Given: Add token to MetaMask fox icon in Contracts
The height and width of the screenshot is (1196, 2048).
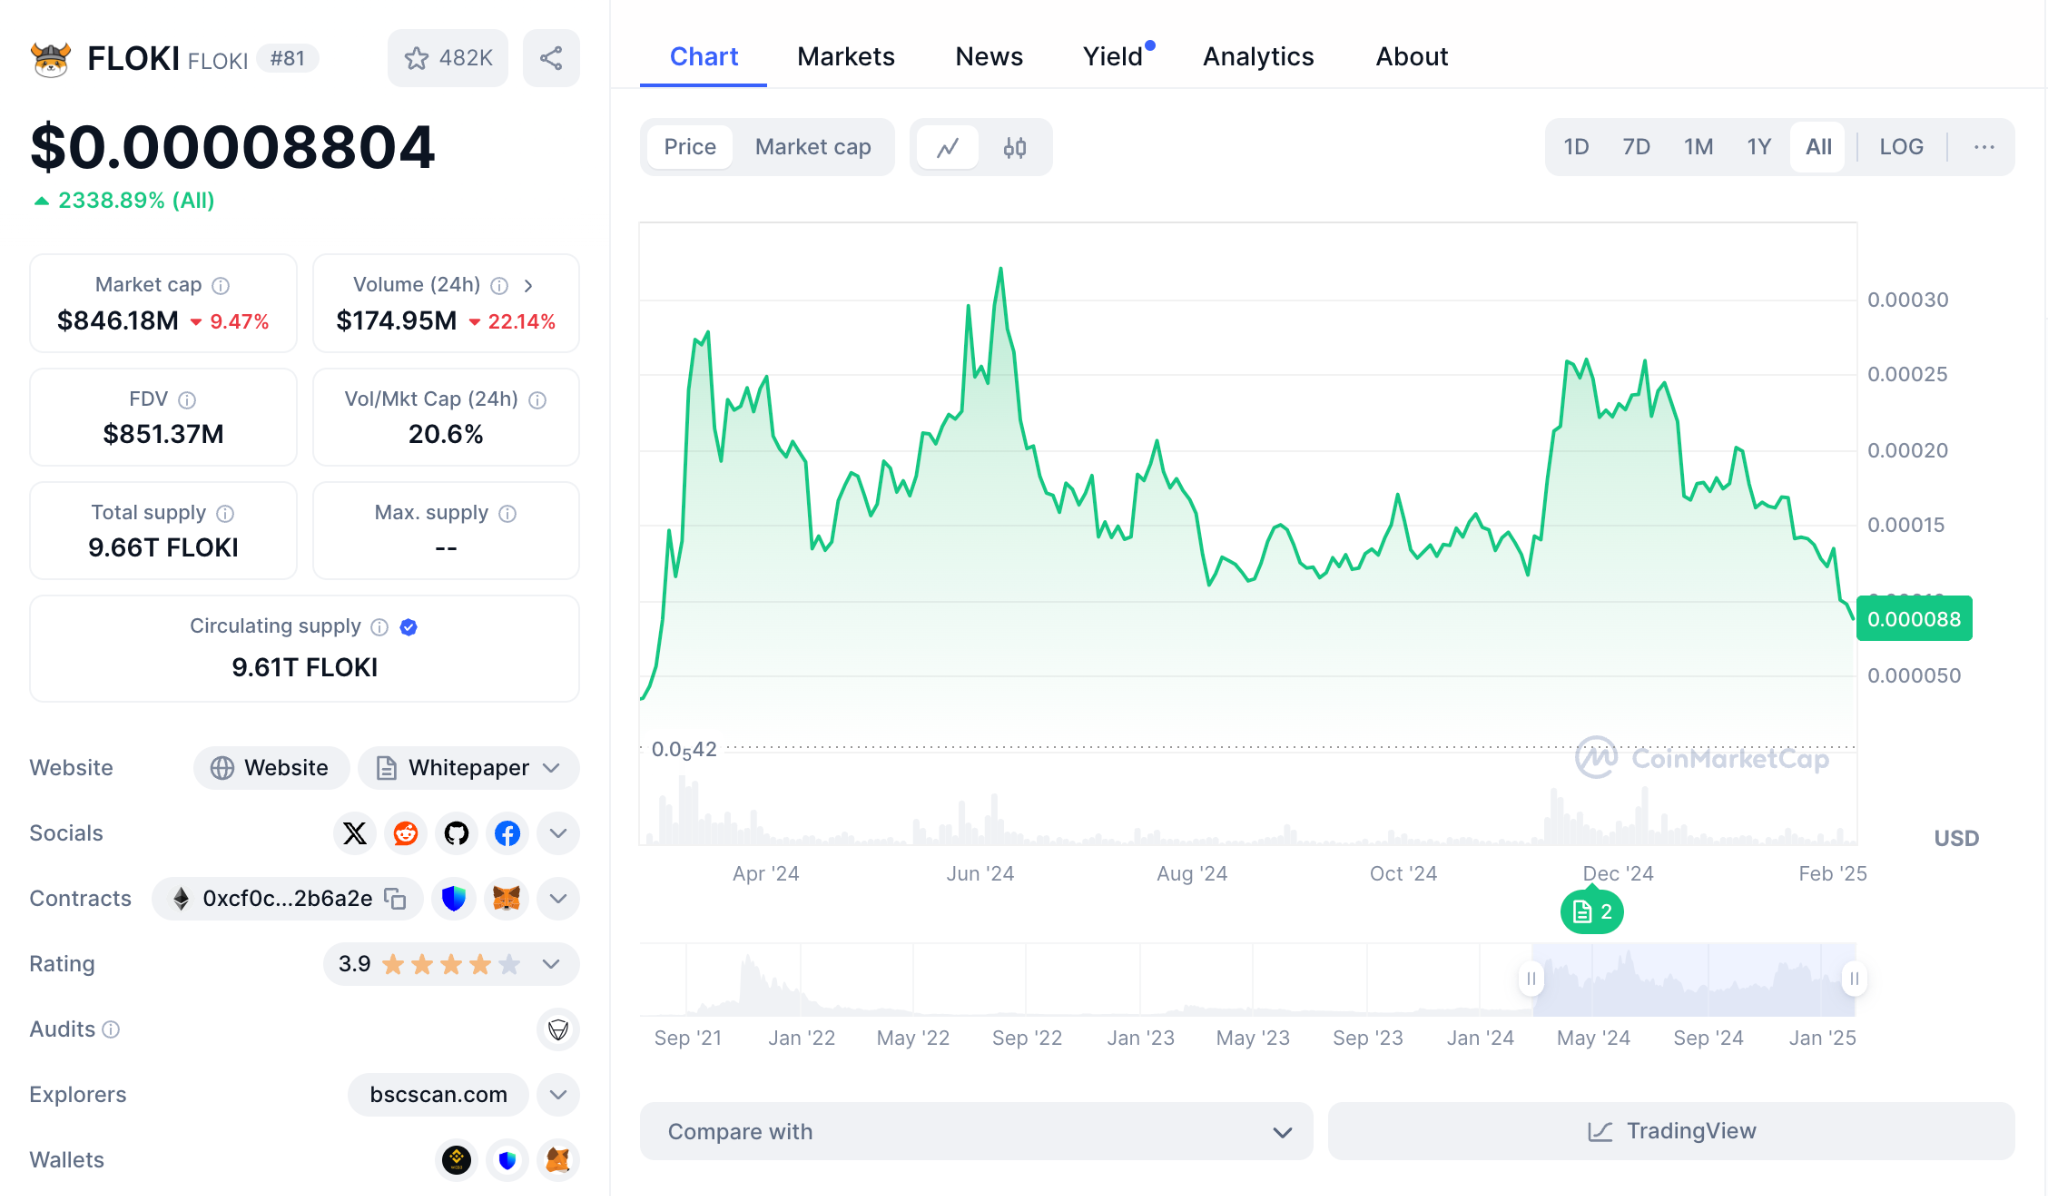Looking at the screenshot, I should pos(507,899).
